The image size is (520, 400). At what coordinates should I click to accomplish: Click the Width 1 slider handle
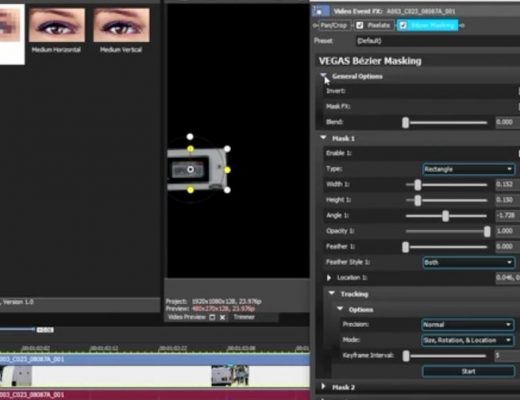(418, 185)
